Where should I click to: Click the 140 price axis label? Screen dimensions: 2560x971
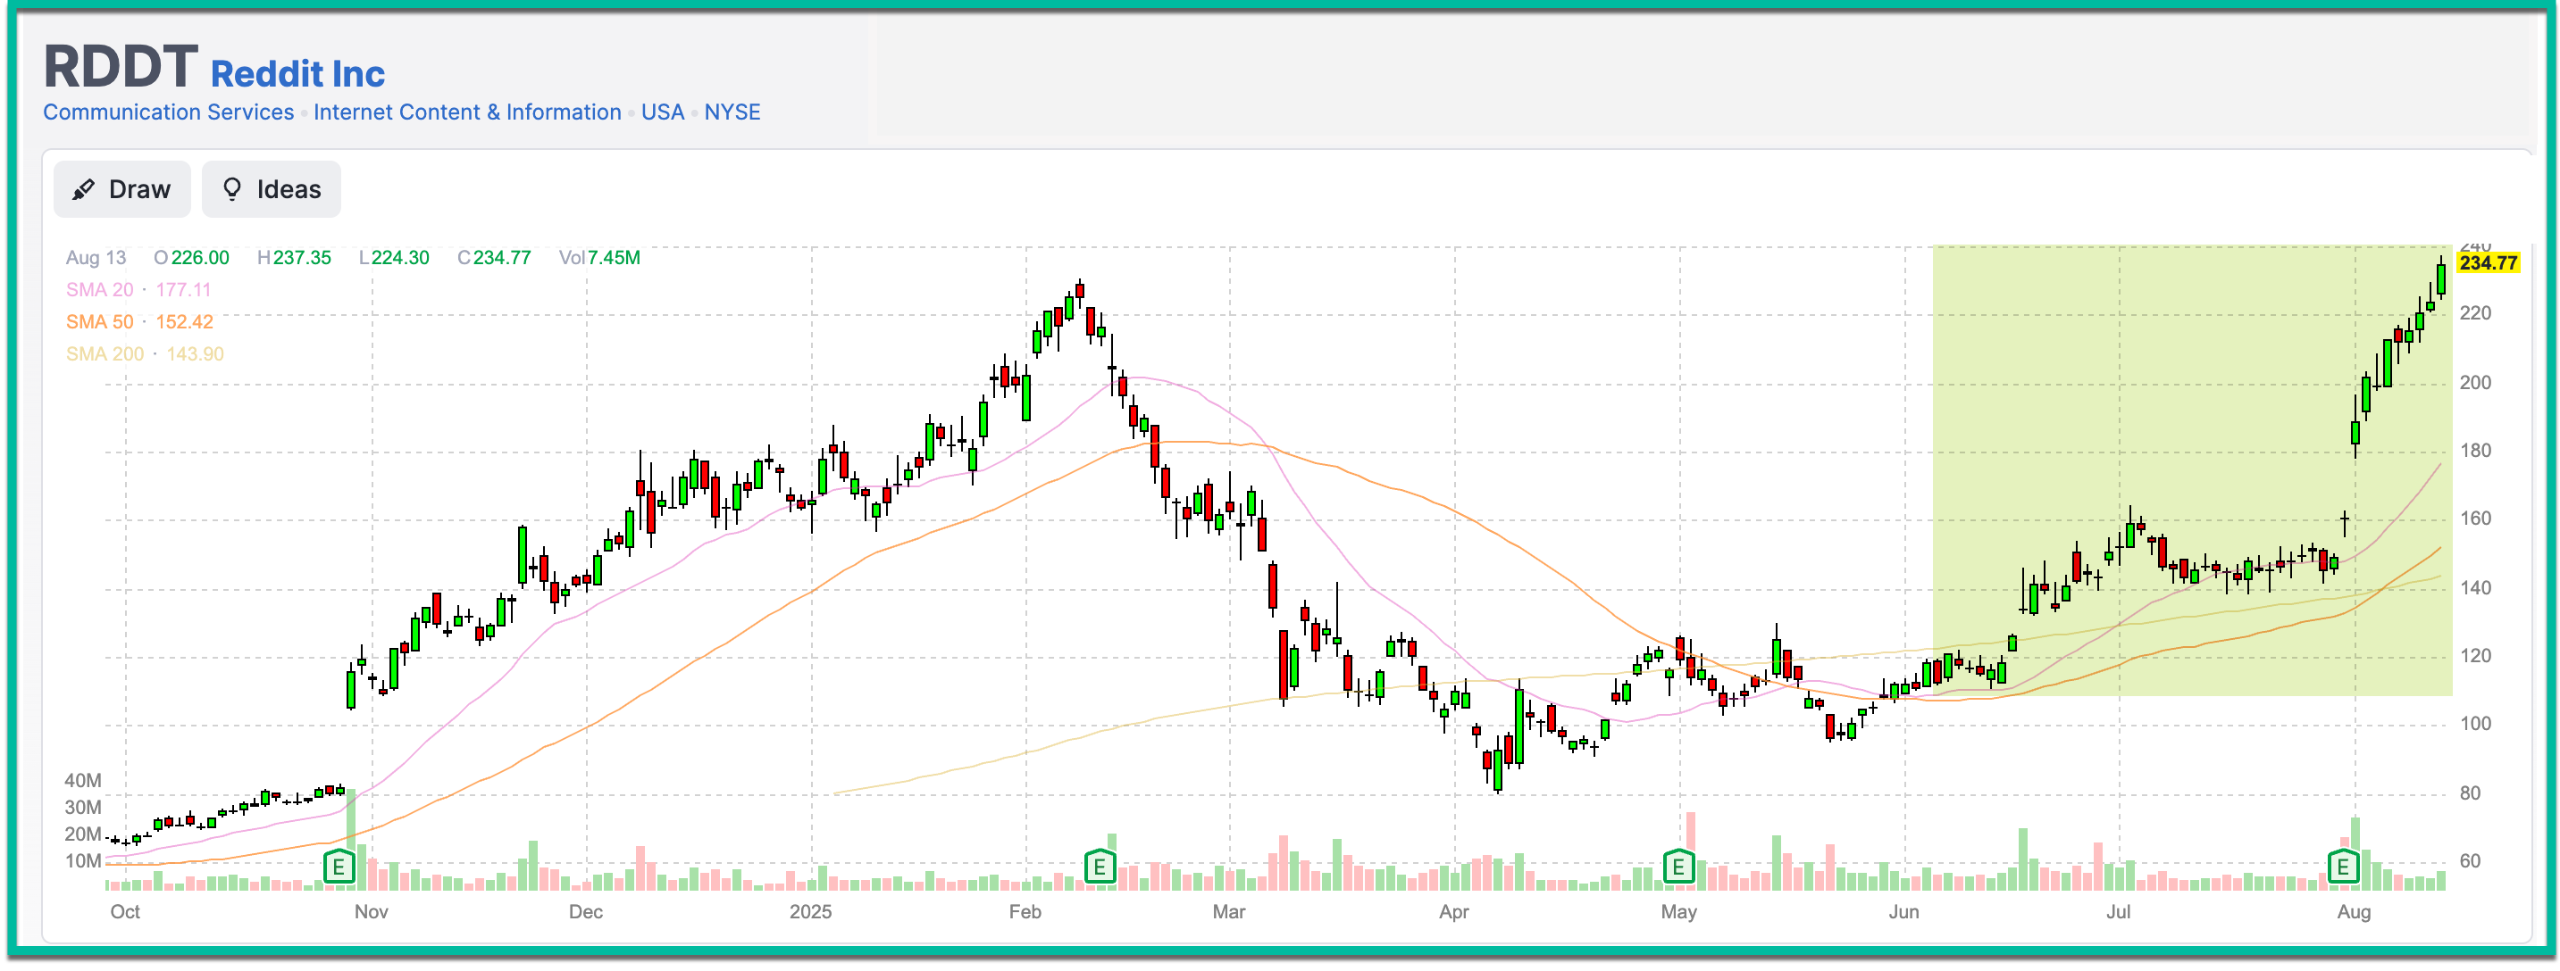tap(2476, 588)
